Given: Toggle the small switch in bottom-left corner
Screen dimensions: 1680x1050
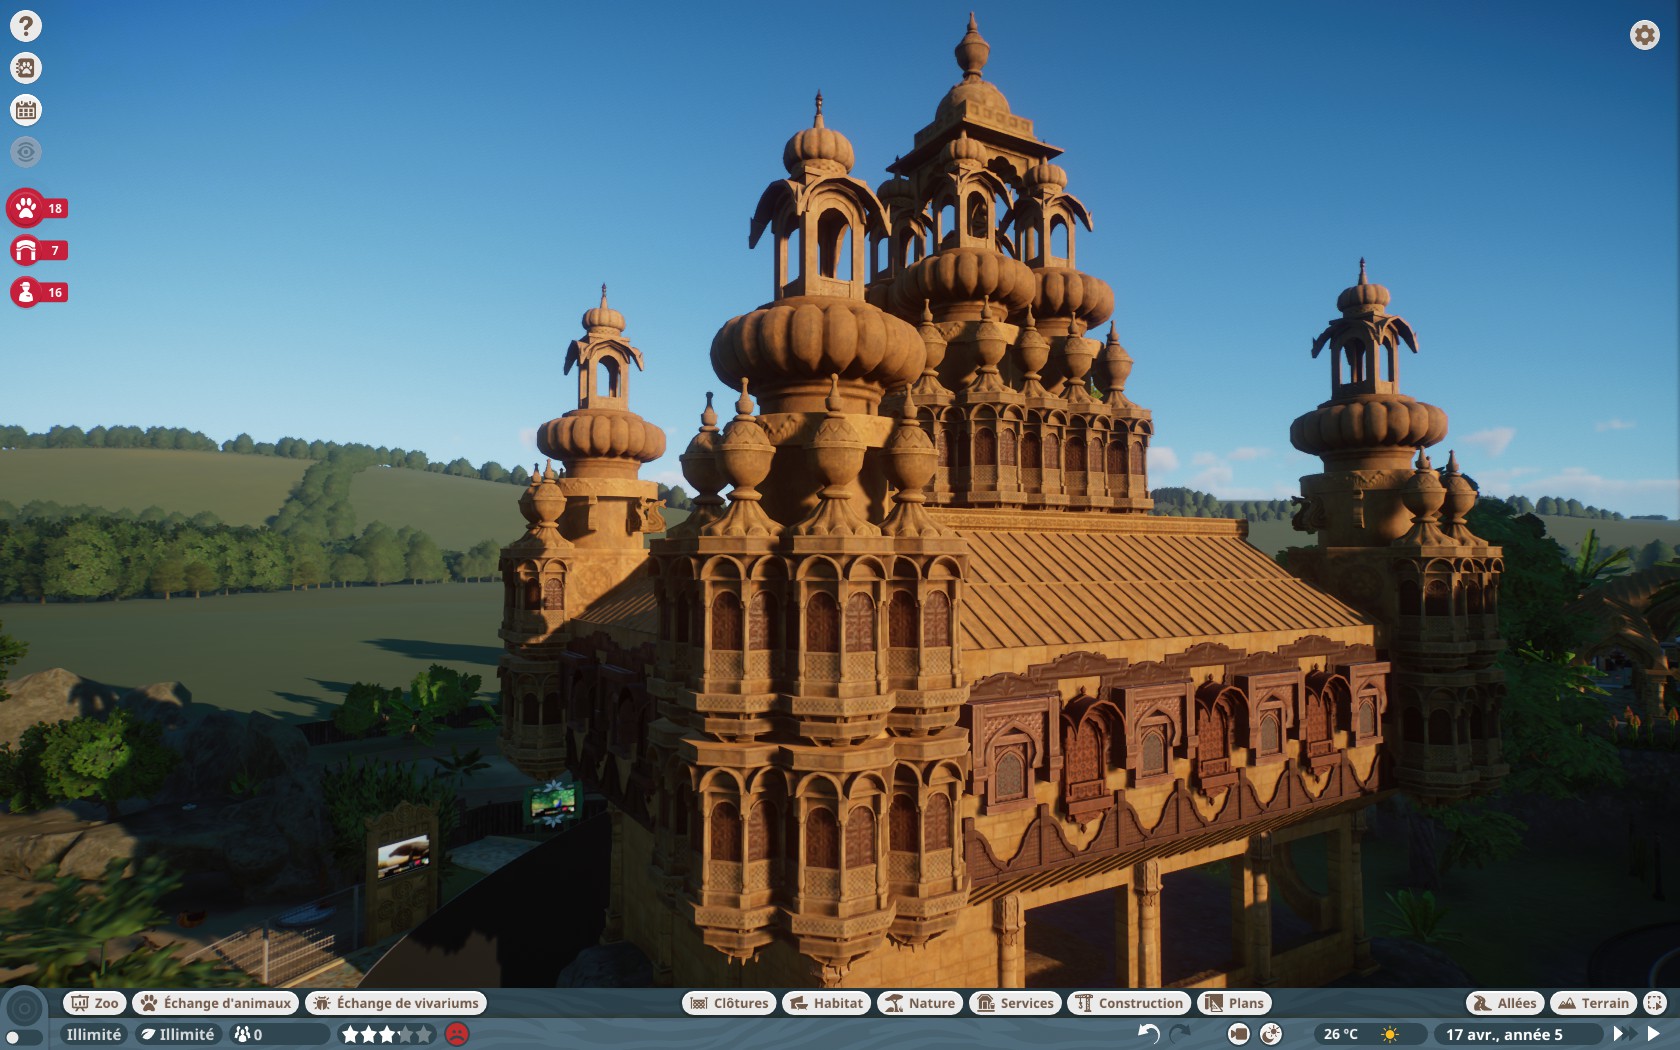Looking at the screenshot, I should (22, 1039).
